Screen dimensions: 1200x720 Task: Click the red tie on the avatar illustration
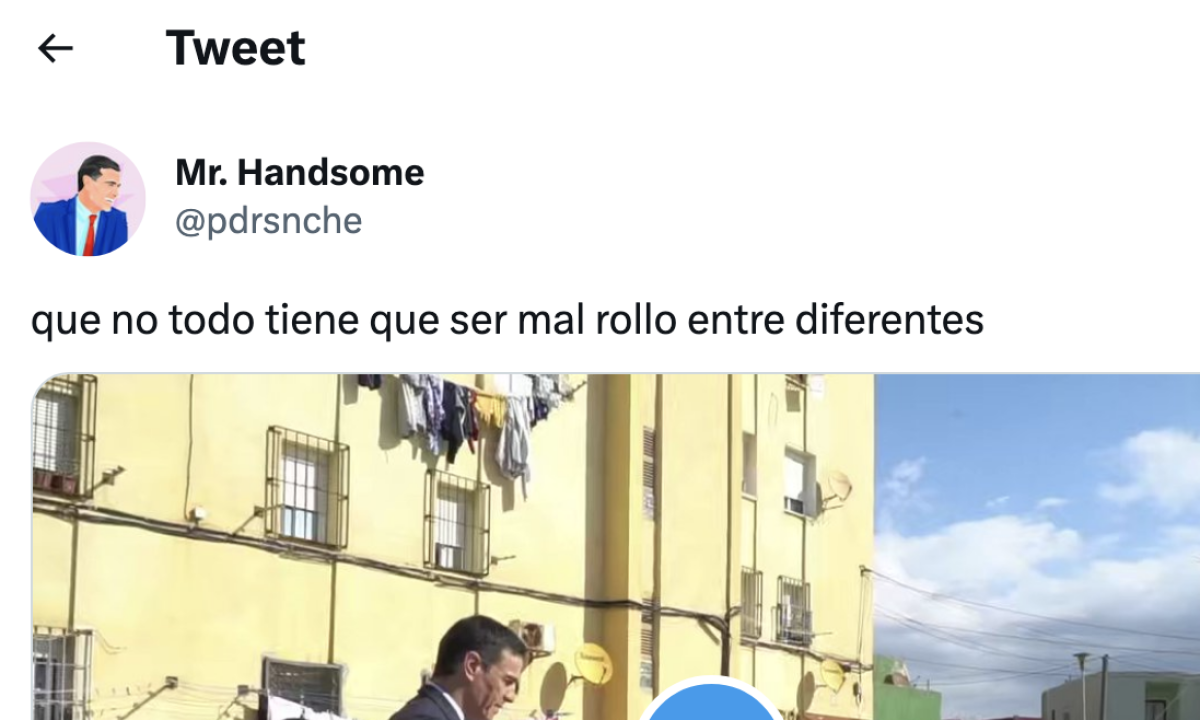point(91,235)
